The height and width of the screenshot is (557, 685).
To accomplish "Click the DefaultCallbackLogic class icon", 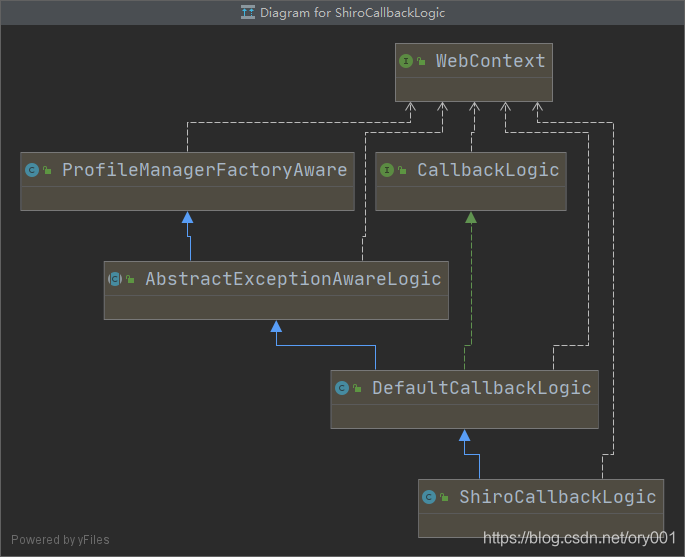I will click(342, 388).
